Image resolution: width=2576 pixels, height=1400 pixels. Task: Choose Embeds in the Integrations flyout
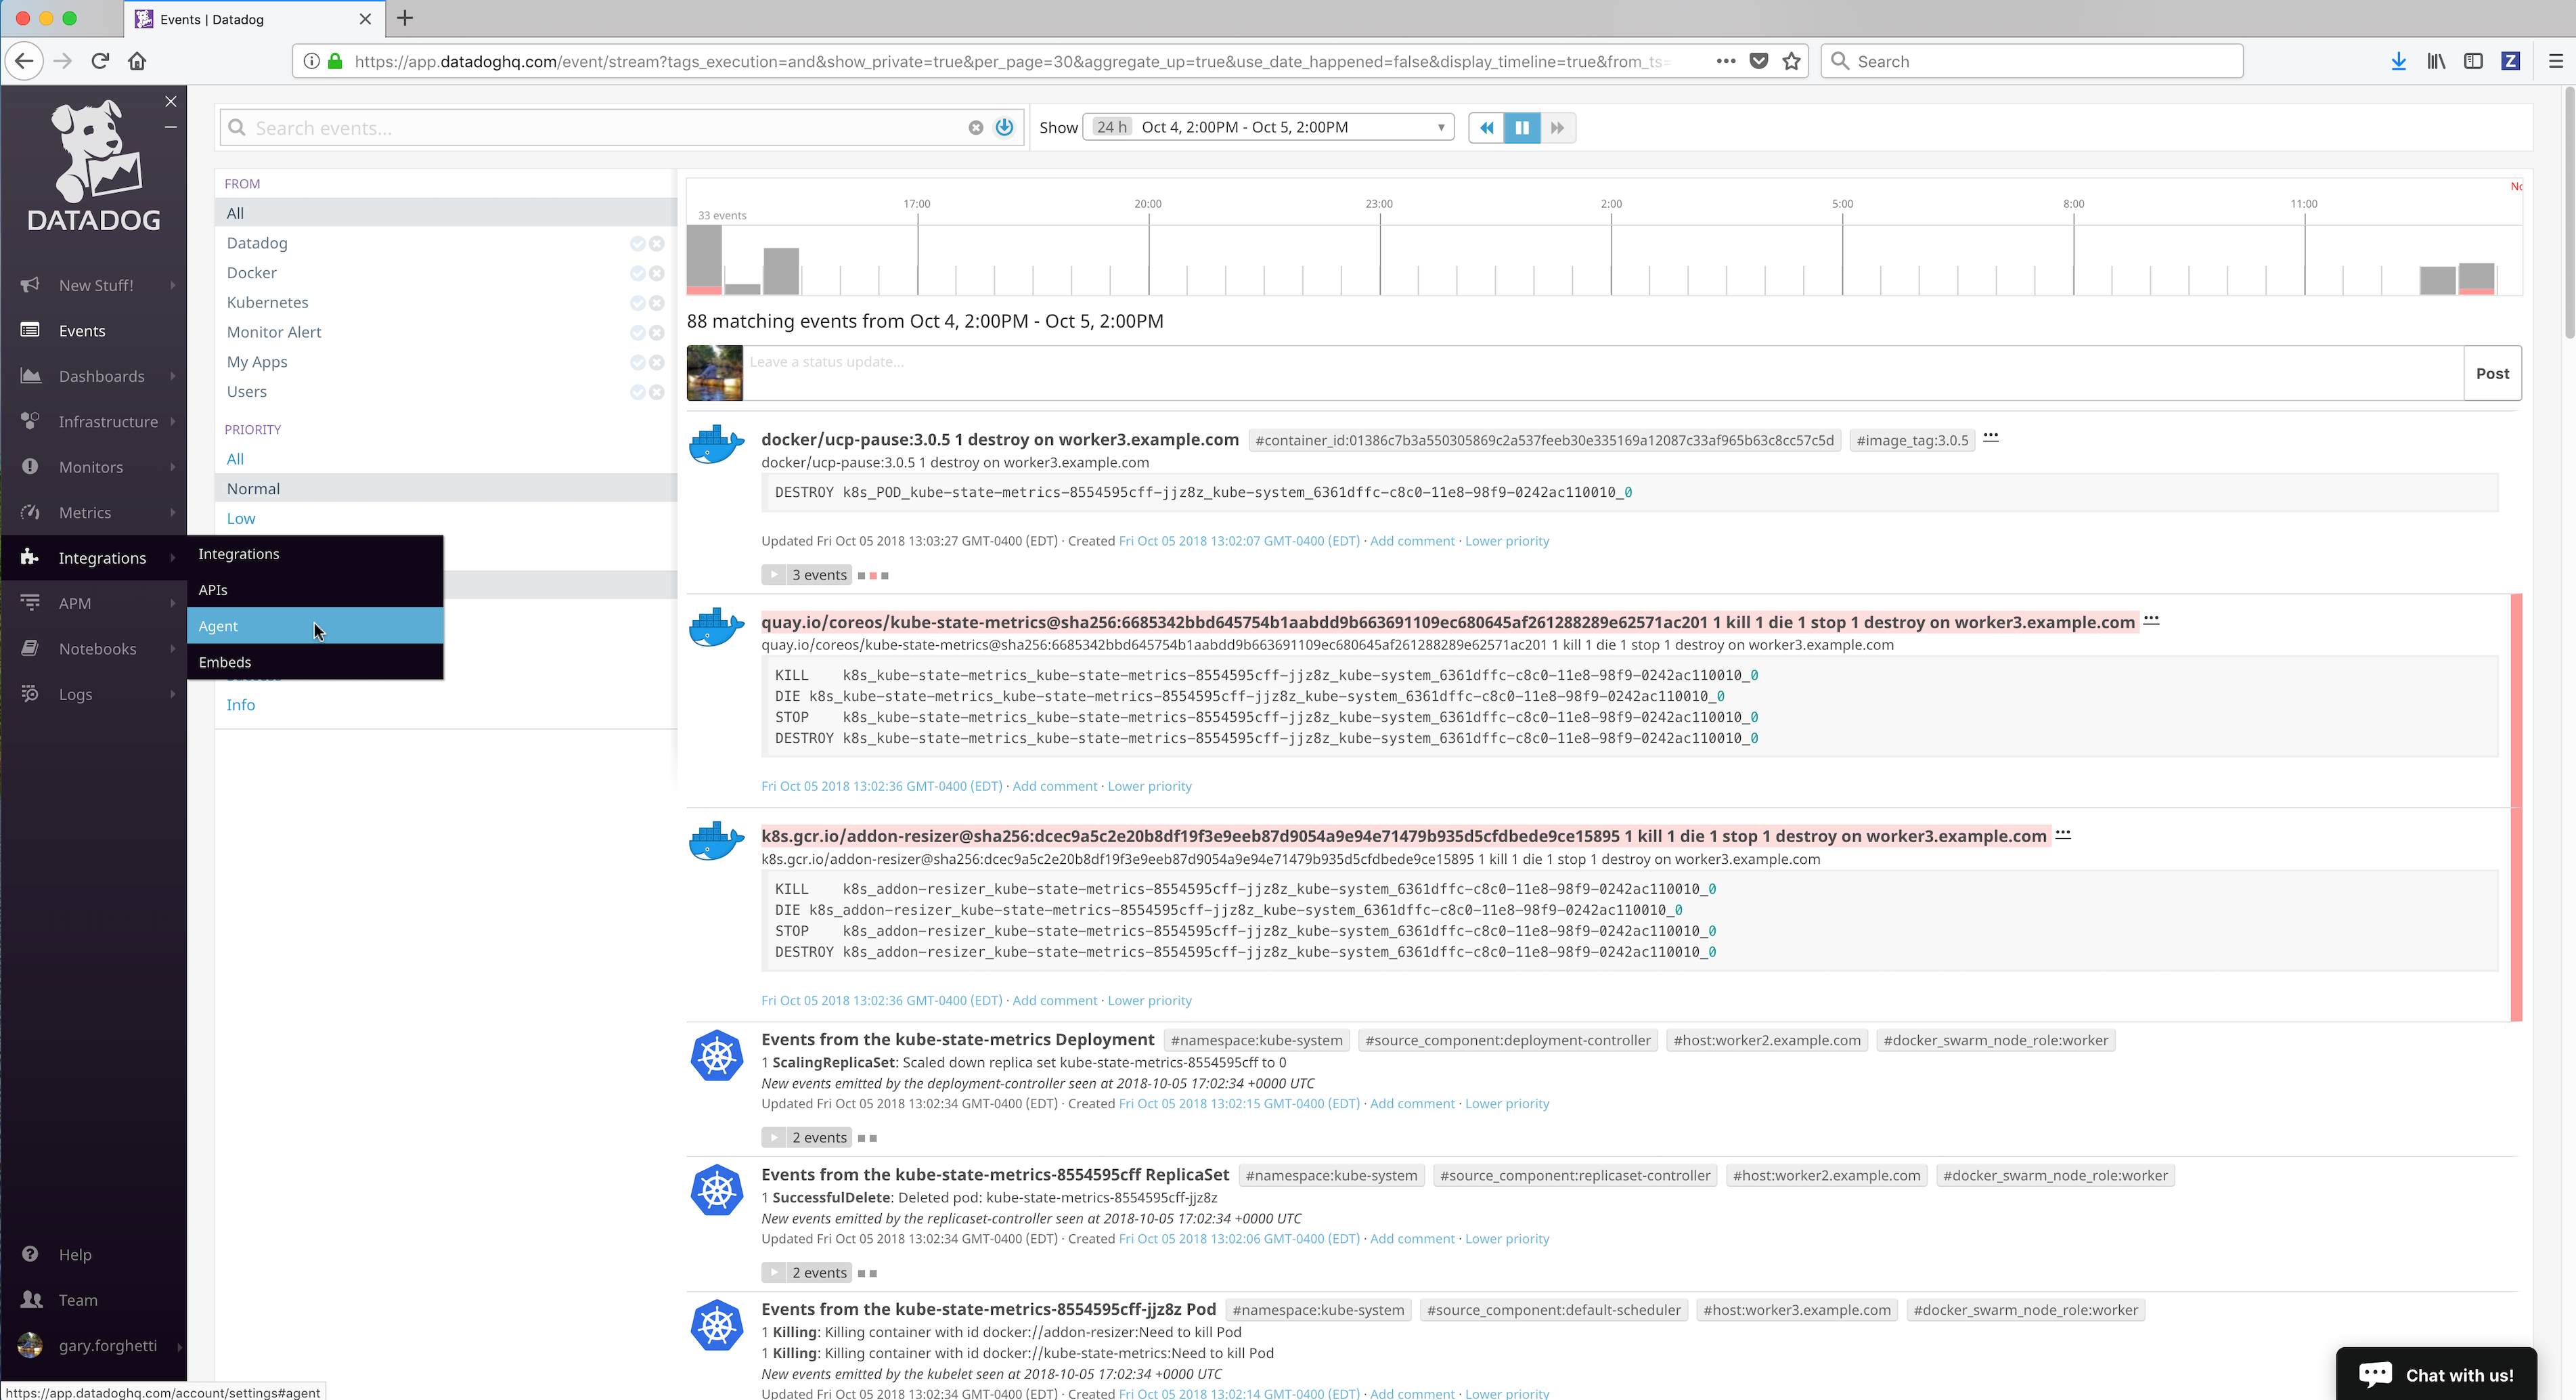pos(315,662)
